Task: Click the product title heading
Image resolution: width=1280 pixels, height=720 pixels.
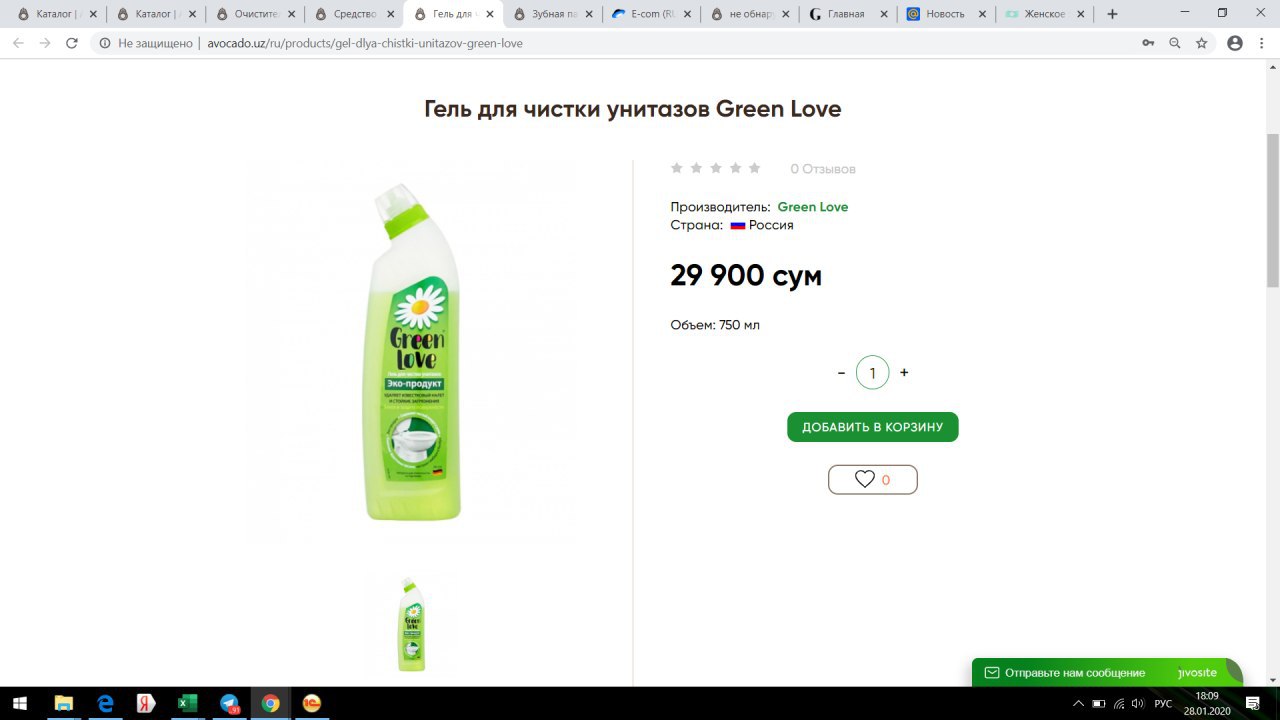Action: [x=633, y=109]
